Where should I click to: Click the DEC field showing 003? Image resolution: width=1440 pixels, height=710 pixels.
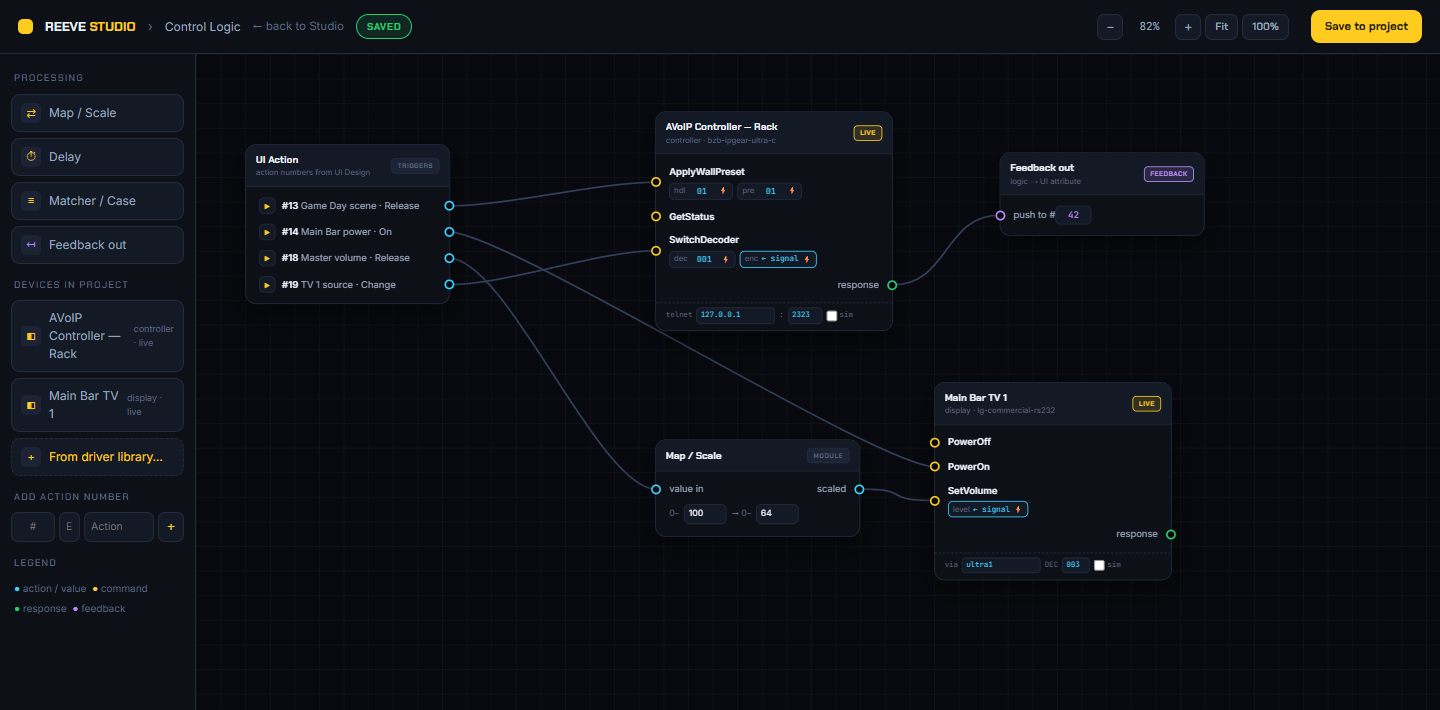coord(1075,565)
